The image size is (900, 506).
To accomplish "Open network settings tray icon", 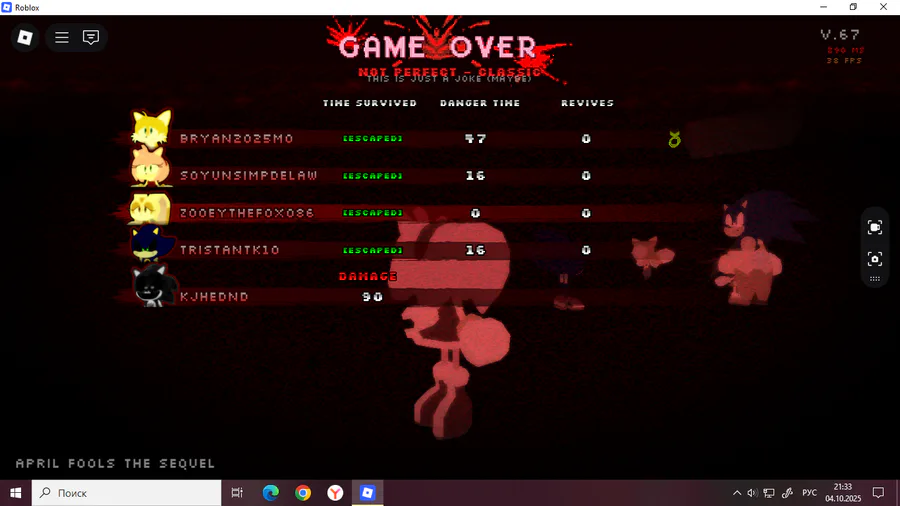I will (x=769, y=493).
